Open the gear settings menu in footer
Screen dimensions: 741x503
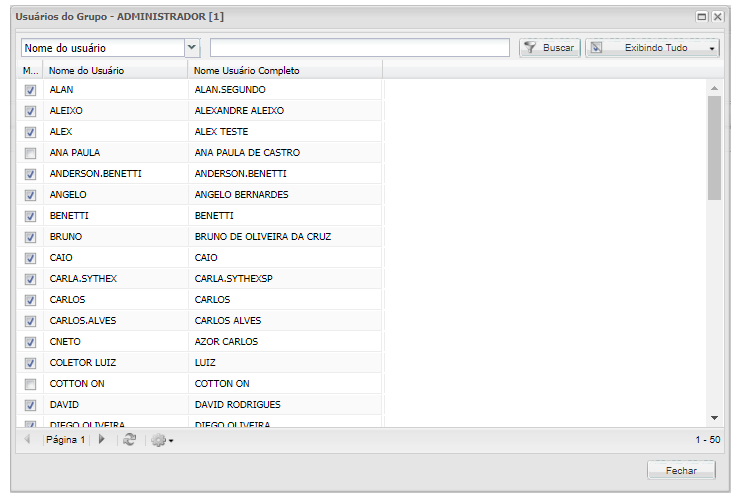[x=162, y=440]
